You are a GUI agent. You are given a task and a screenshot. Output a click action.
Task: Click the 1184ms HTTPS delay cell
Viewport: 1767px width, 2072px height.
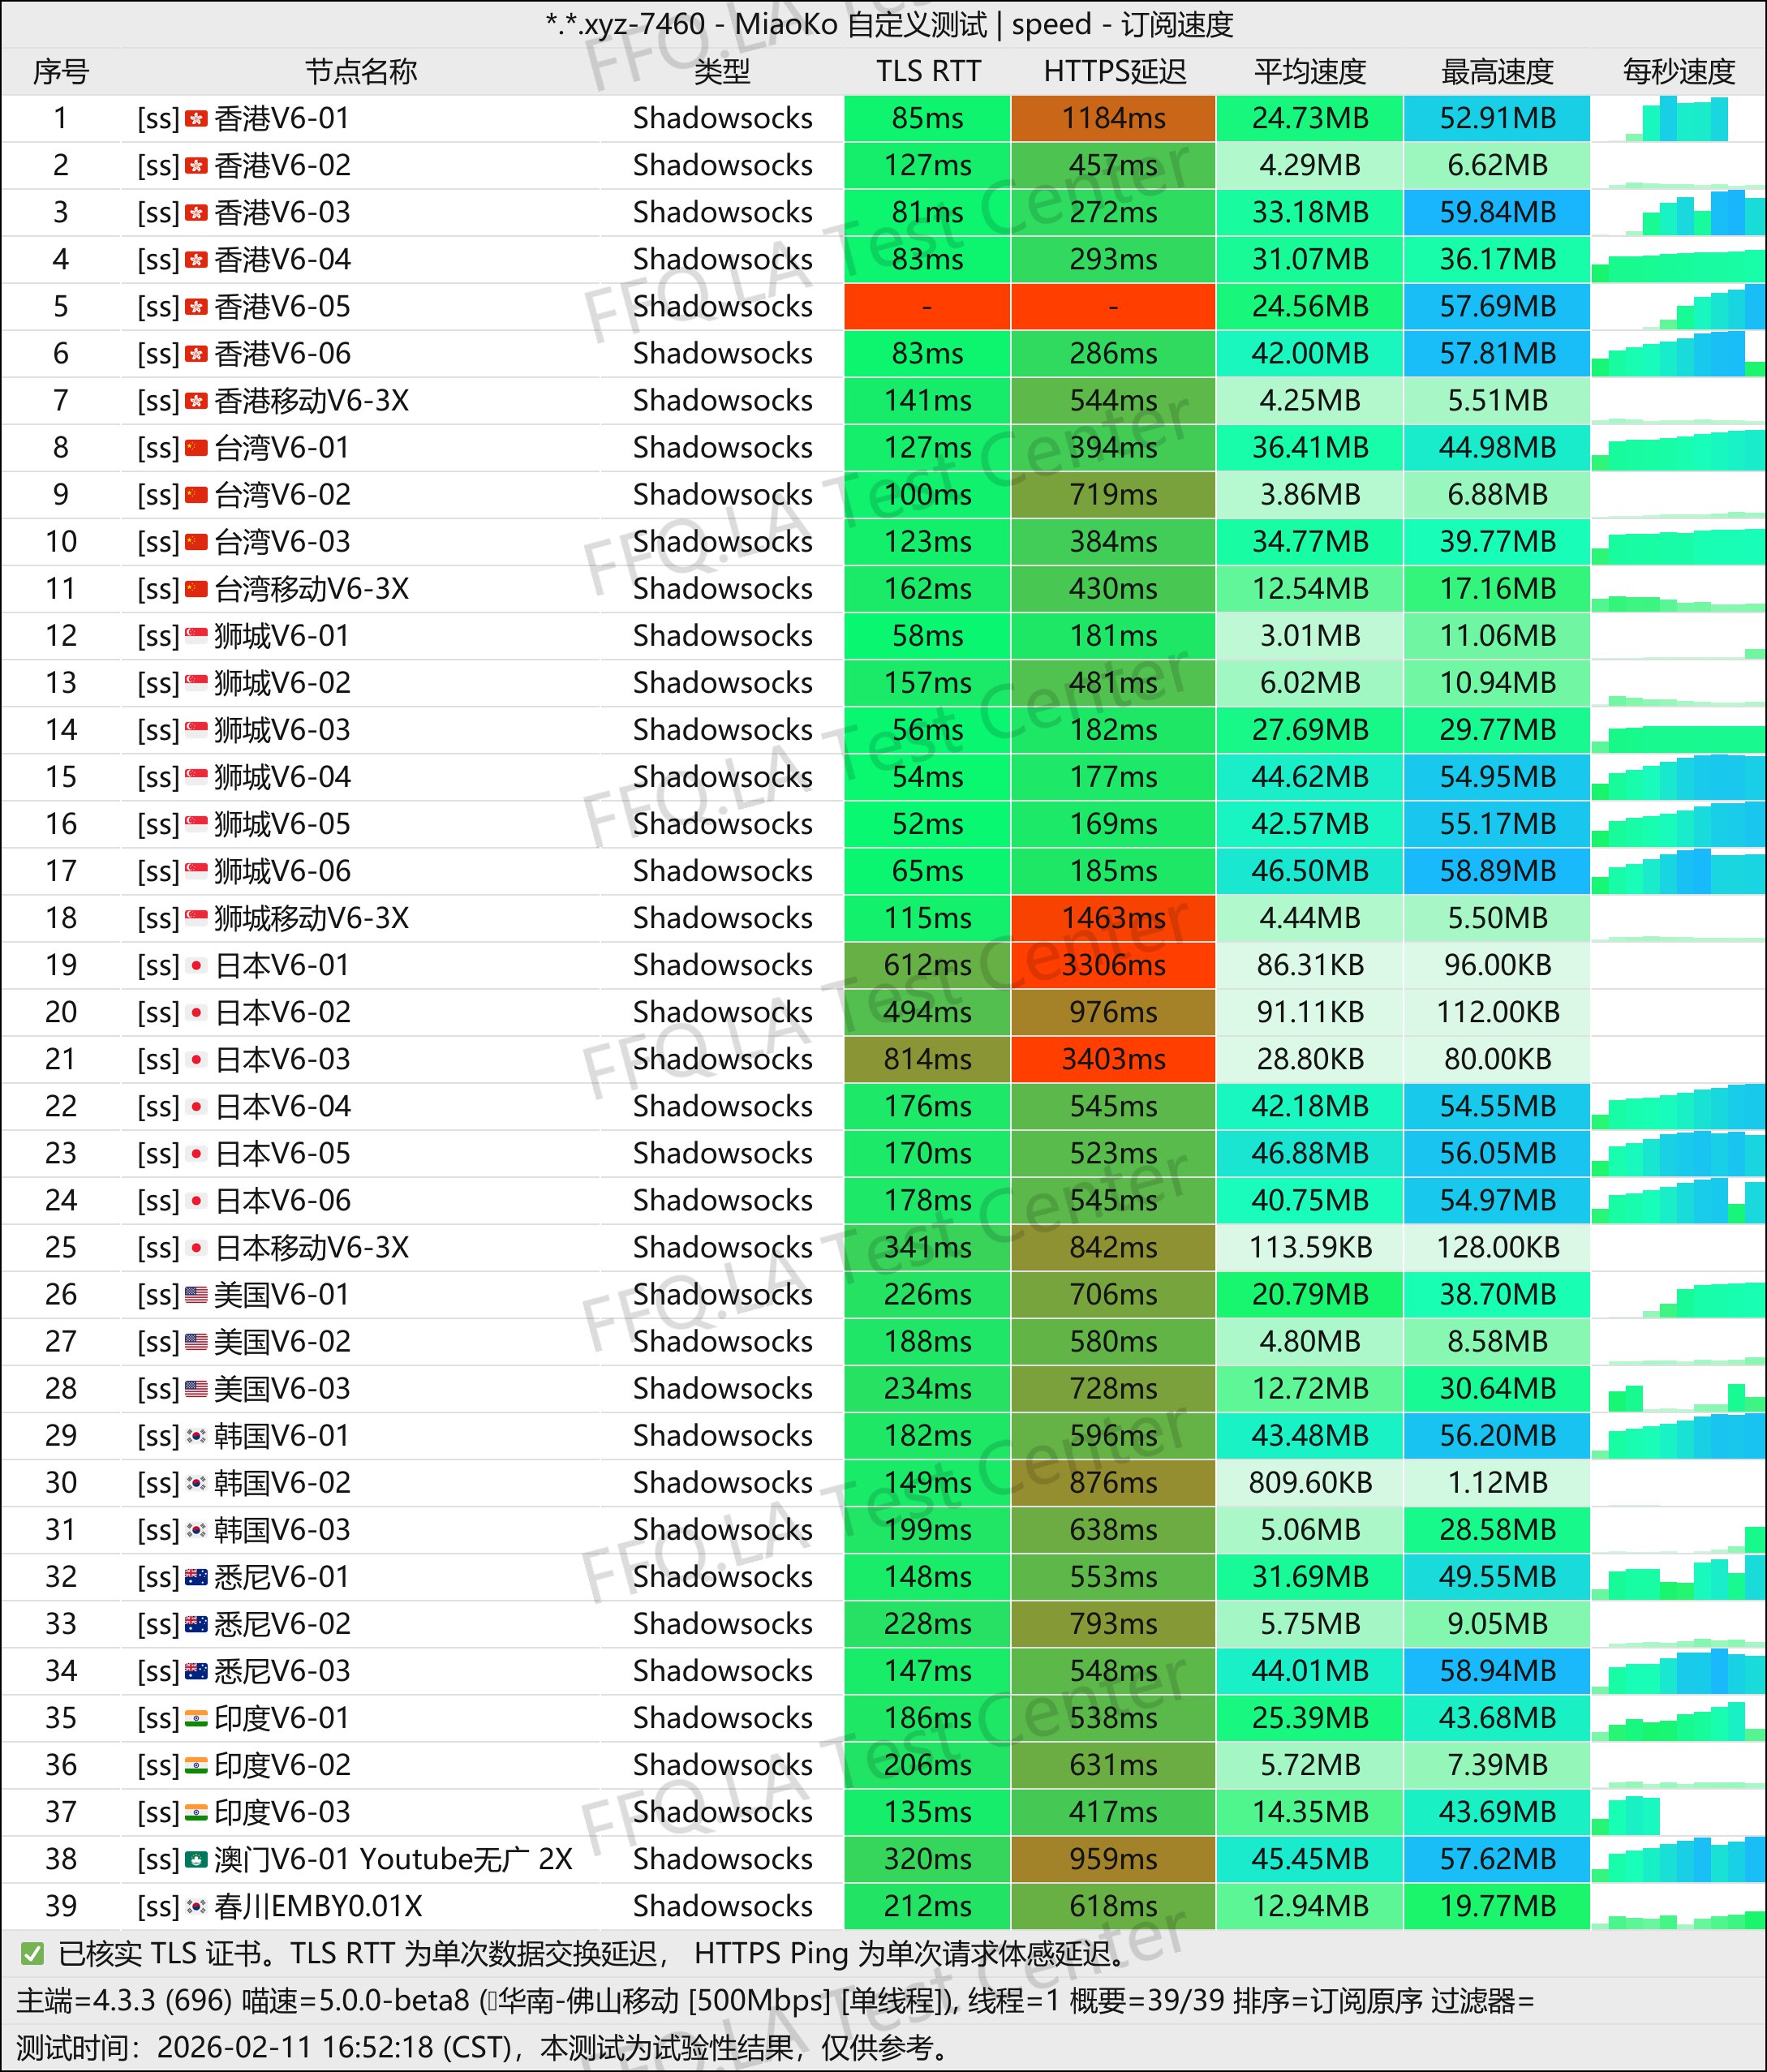click(x=1114, y=118)
